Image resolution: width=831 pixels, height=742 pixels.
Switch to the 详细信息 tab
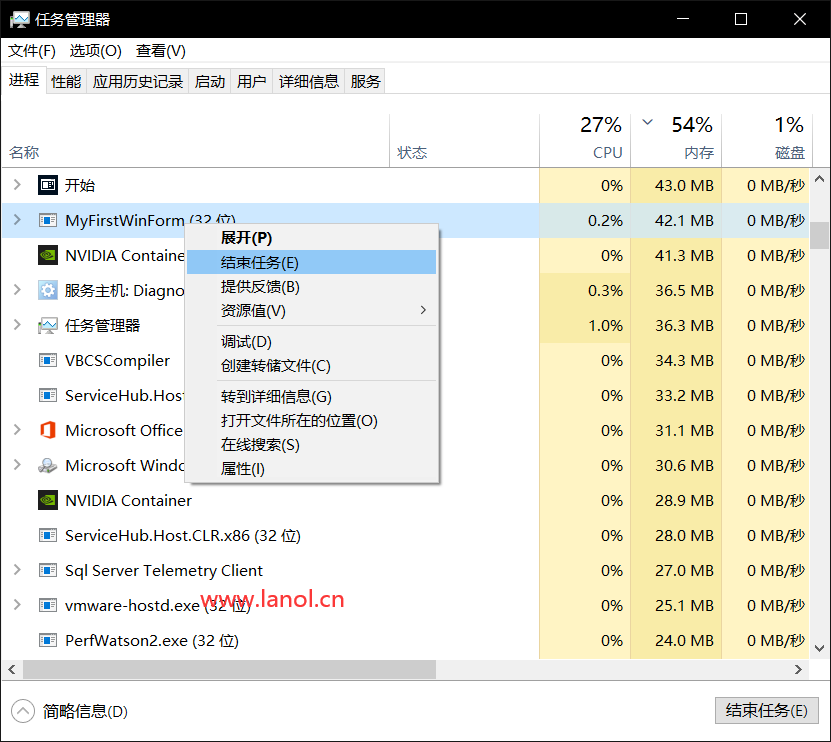pos(308,81)
